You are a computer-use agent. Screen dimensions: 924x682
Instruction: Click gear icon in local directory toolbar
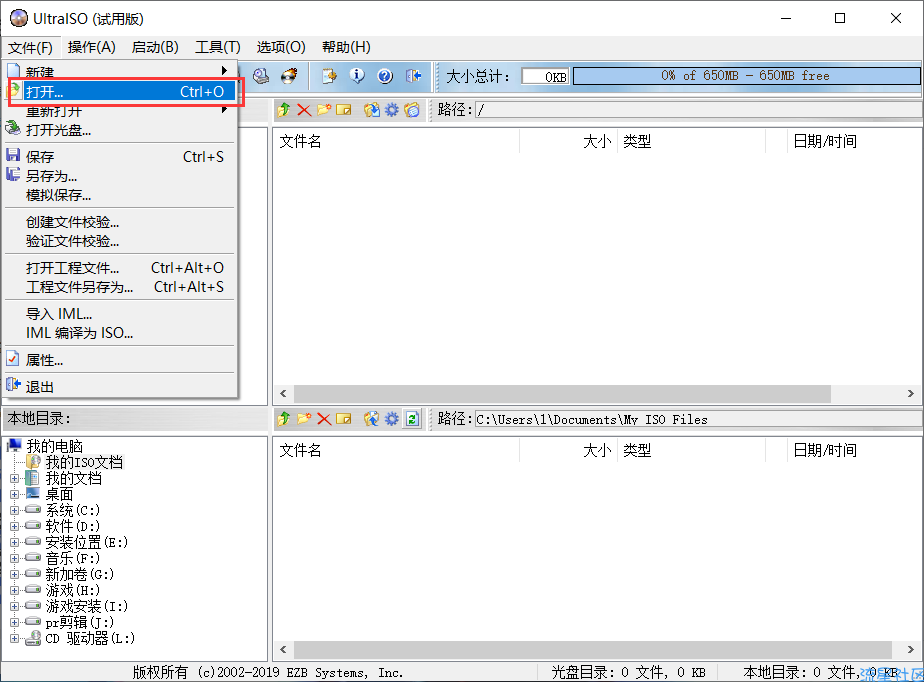[392, 419]
